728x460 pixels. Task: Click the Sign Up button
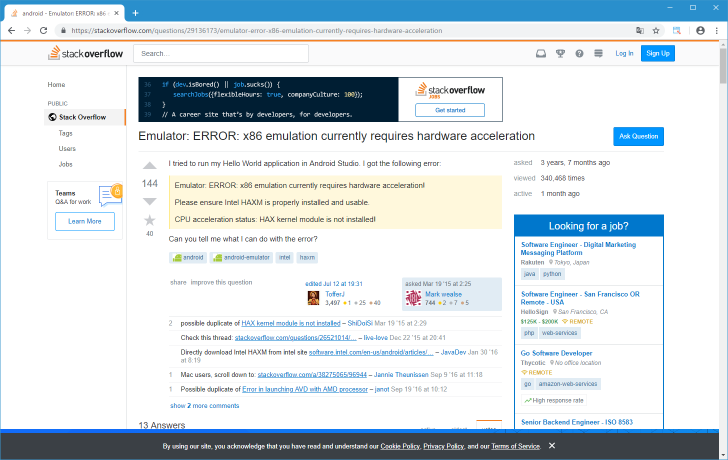(x=658, y=53)
